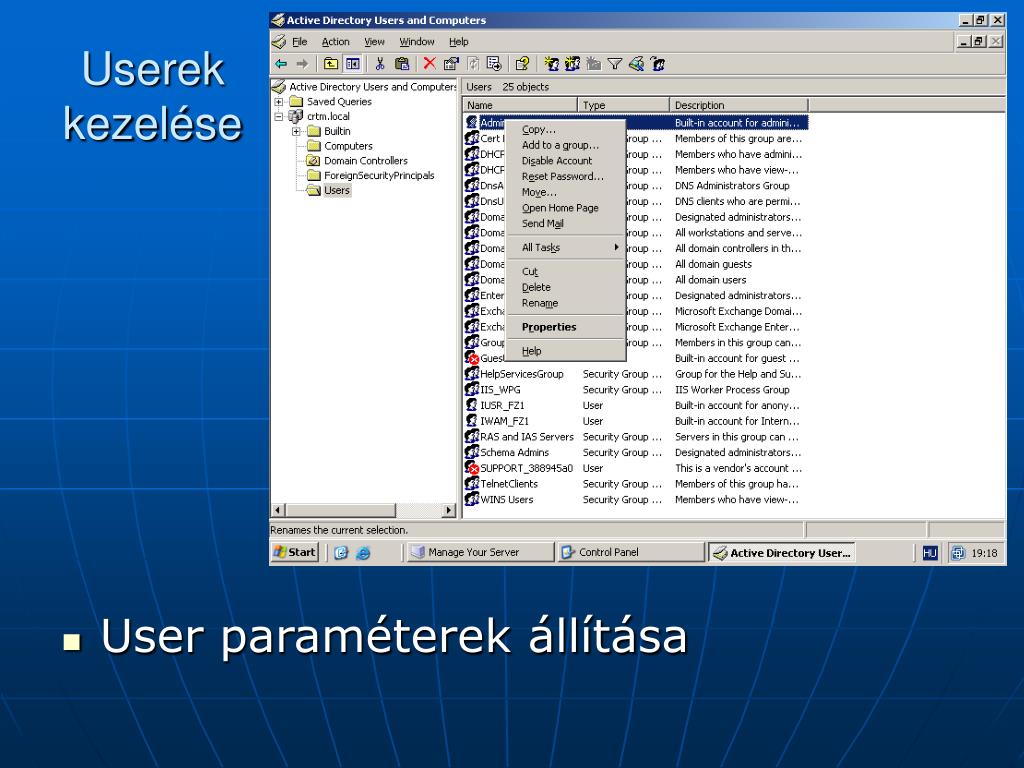
Task: Choose Open Home Page in context menu
Action: pos(565,208)
